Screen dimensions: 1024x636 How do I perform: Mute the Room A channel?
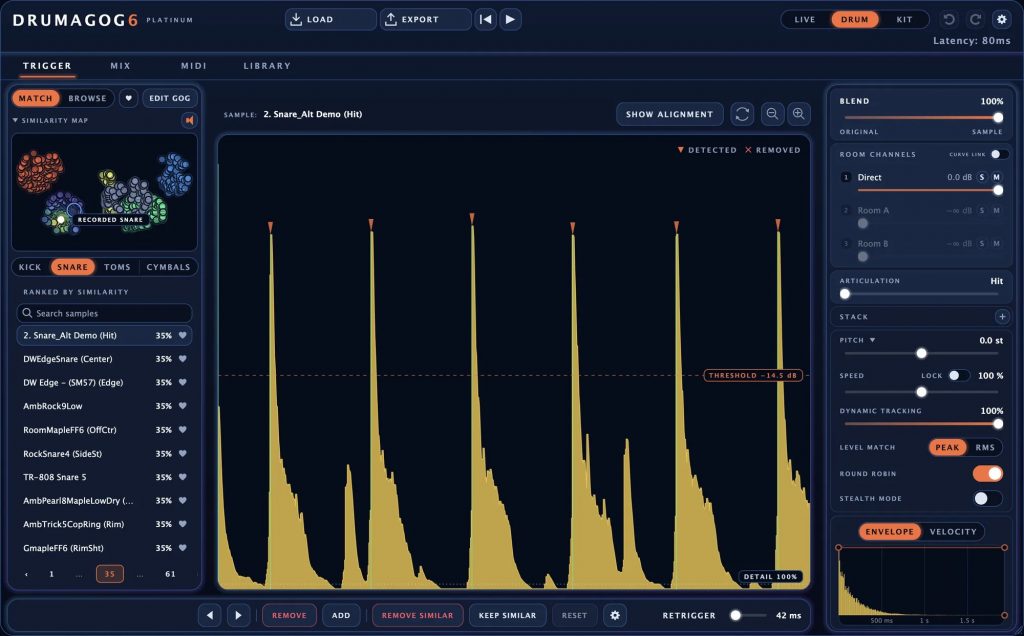997,210
